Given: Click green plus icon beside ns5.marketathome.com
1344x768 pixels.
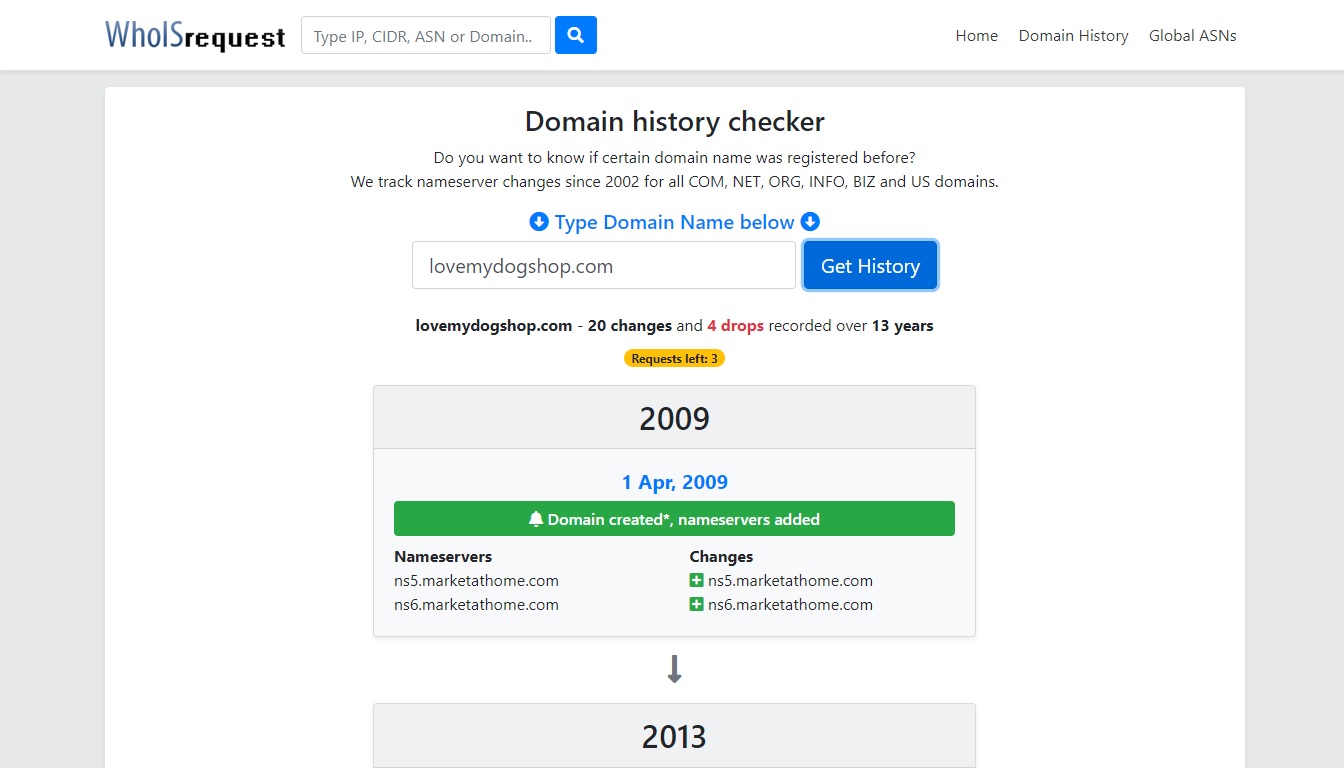Looking at the screenshot, I should point(697,580).
